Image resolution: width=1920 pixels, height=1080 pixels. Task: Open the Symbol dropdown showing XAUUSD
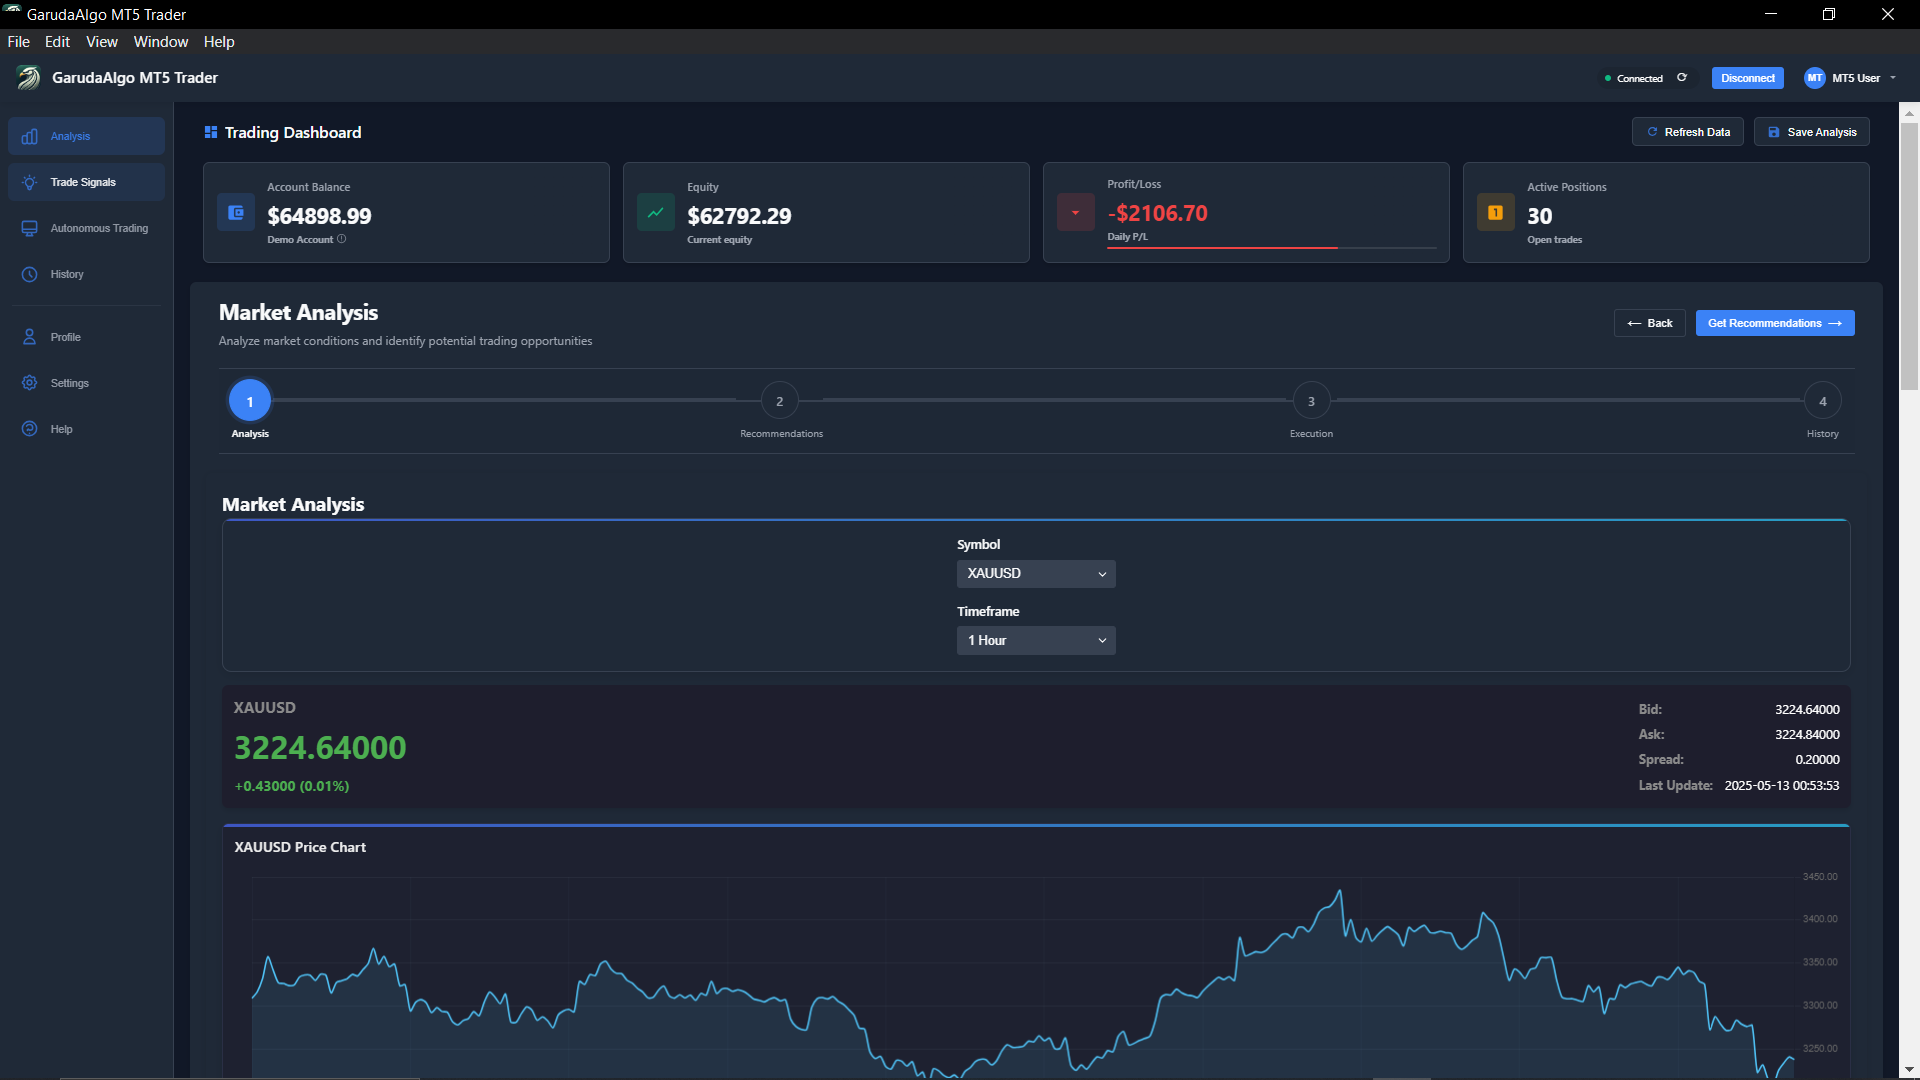tap(1036, 573)
